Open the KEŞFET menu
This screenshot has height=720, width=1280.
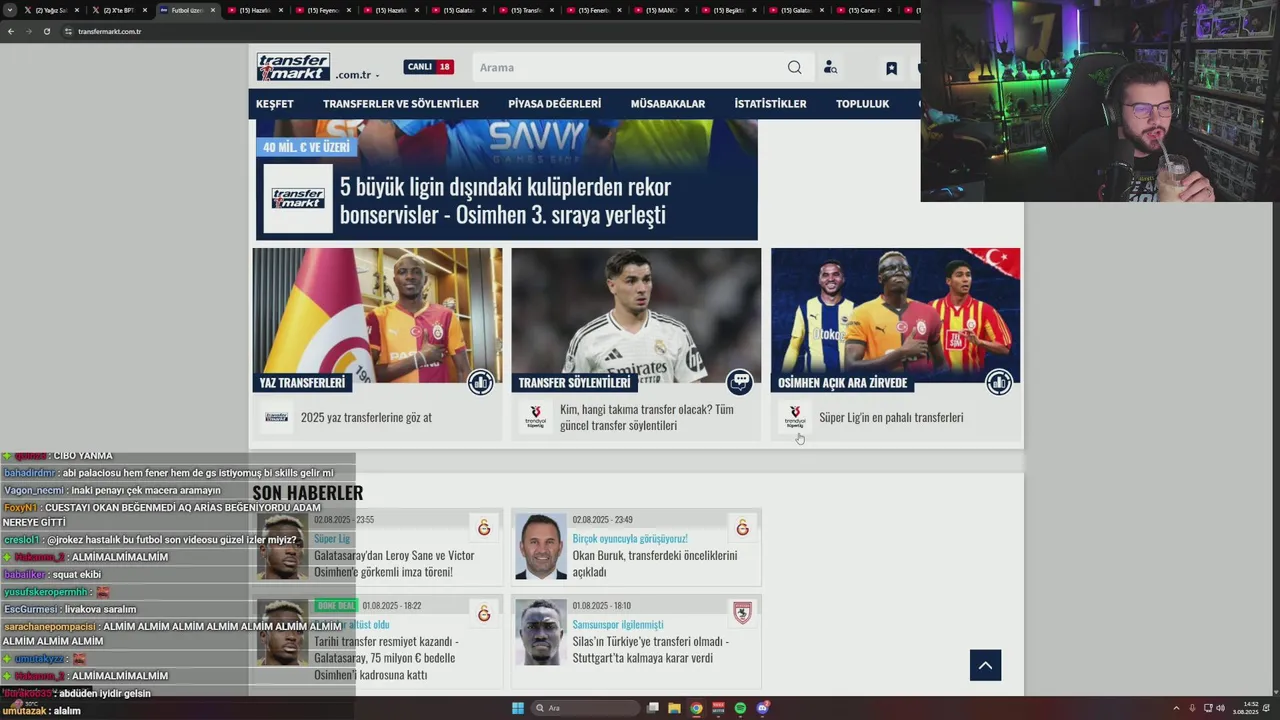pos(275,104)
